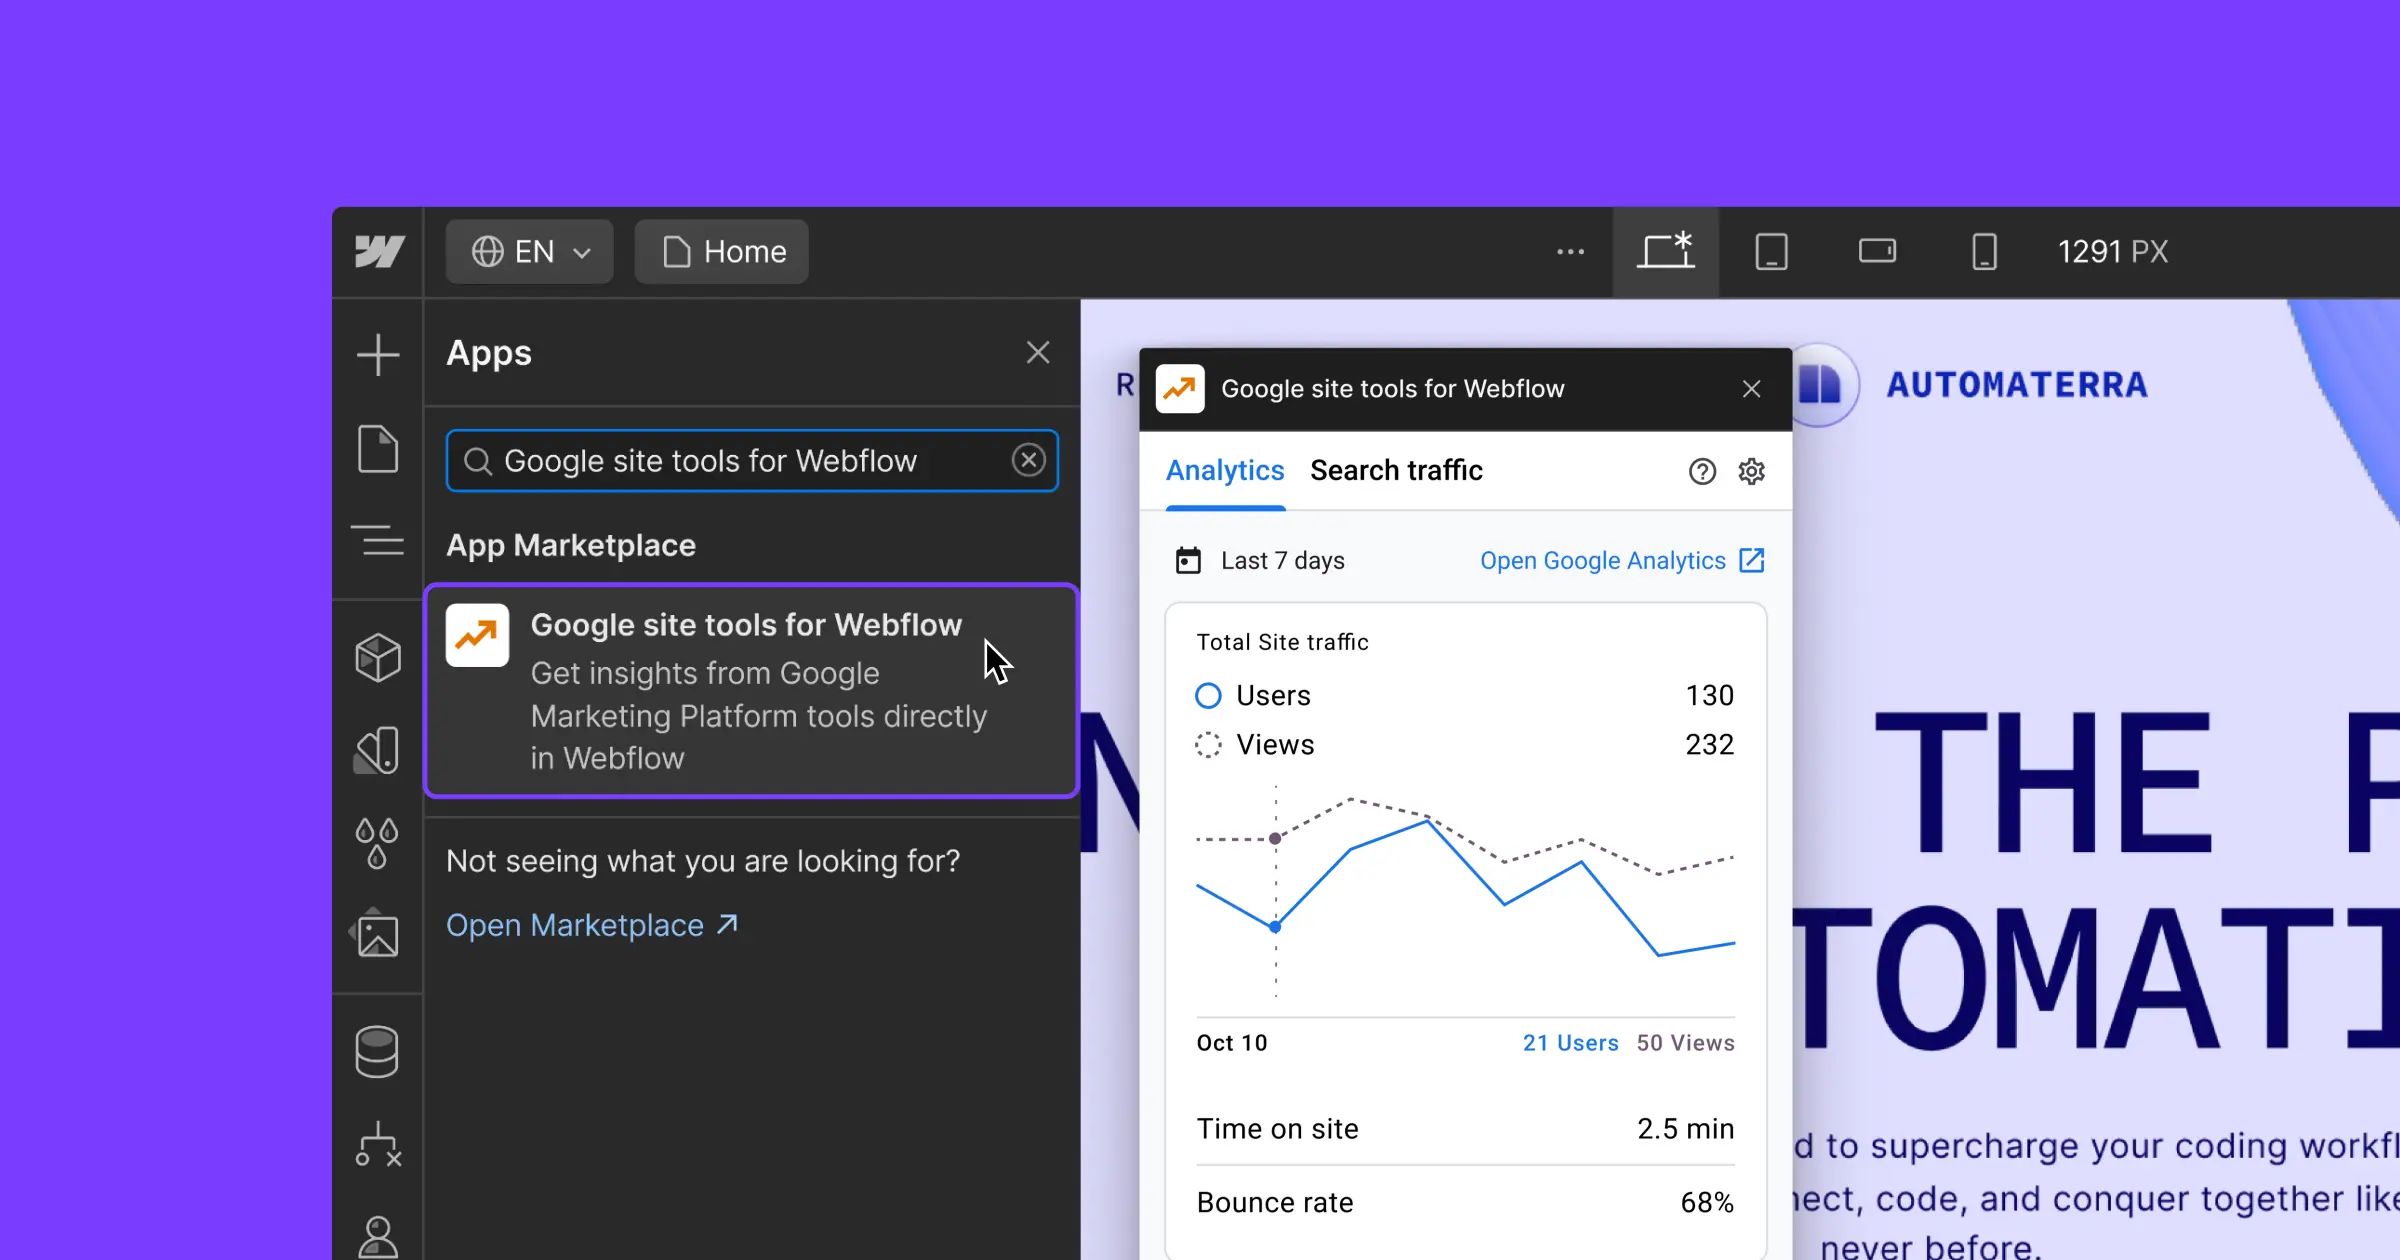Open the Navigator panel icon
Screen dimensions: 2400x1260
point(378,541)
